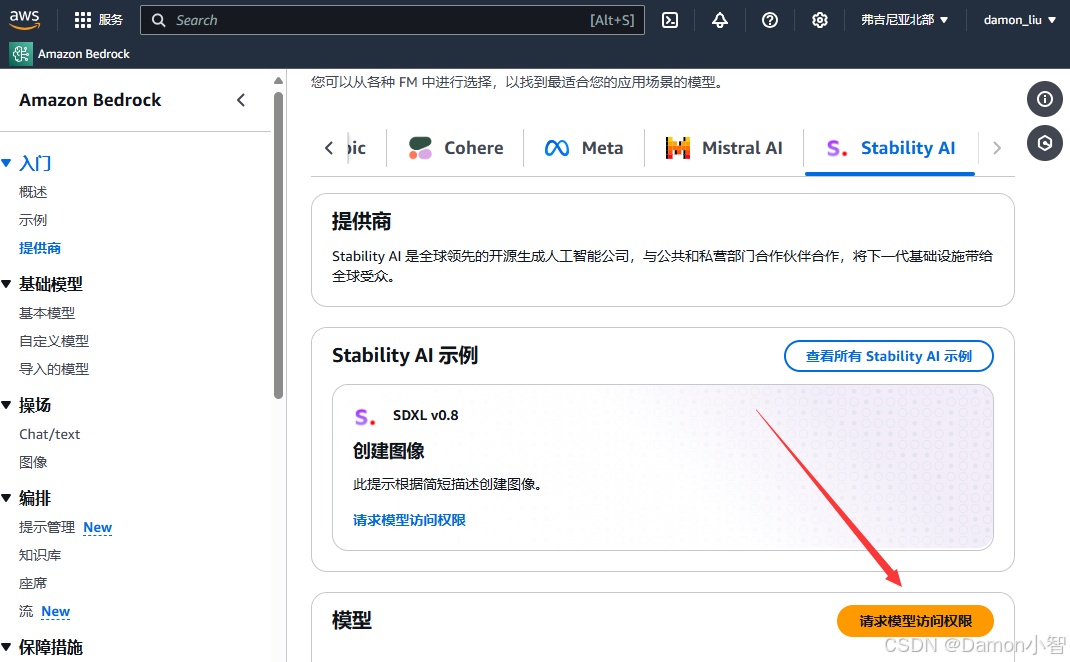This screenshot has width=1070, height=662.
Task: Click New badge beside 流
Action: click(x=55, y=611)
